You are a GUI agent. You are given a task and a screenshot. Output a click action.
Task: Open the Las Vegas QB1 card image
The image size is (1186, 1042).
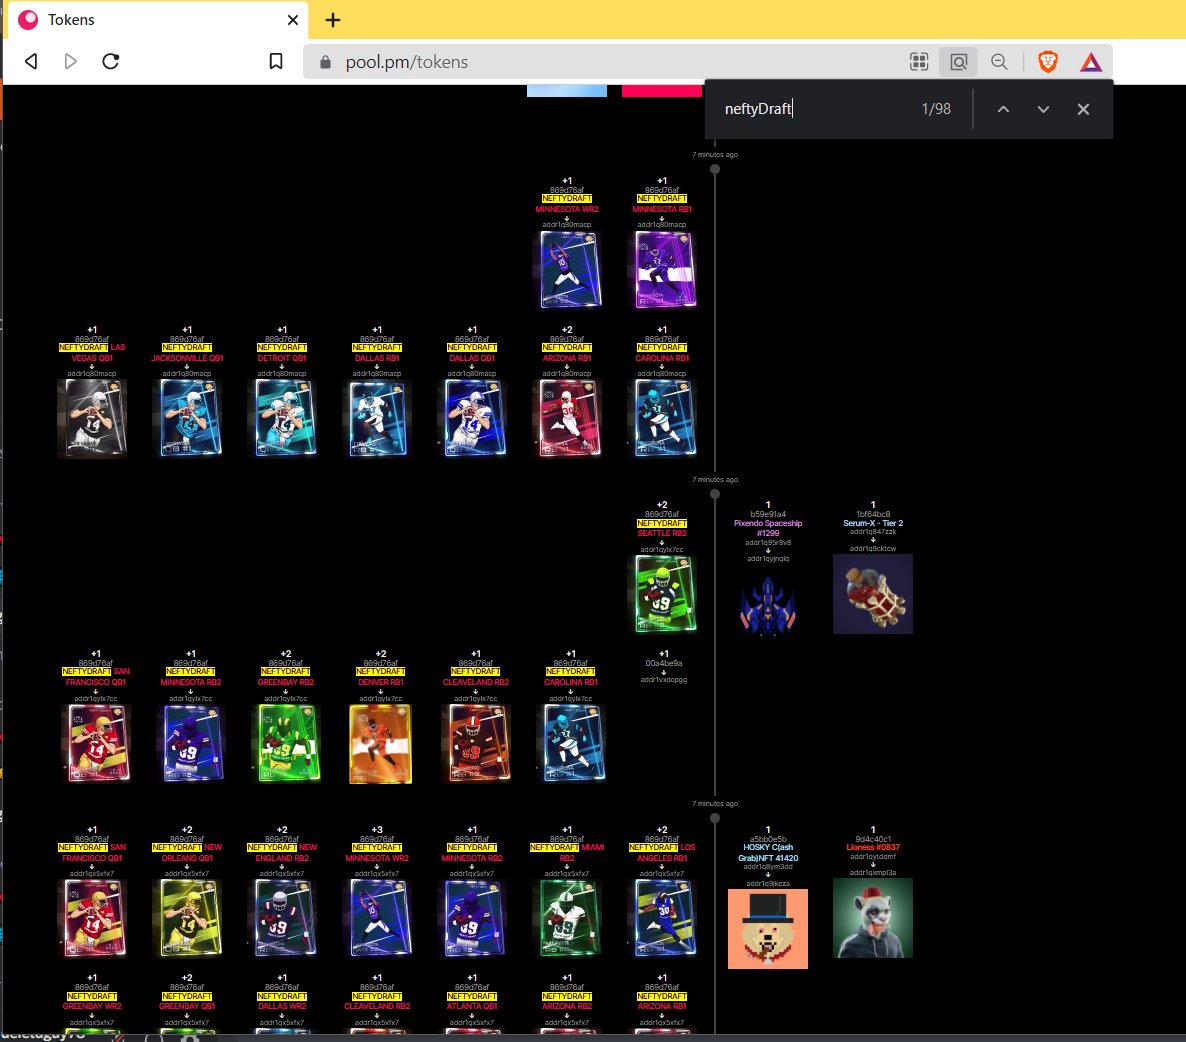coord(92,418)
